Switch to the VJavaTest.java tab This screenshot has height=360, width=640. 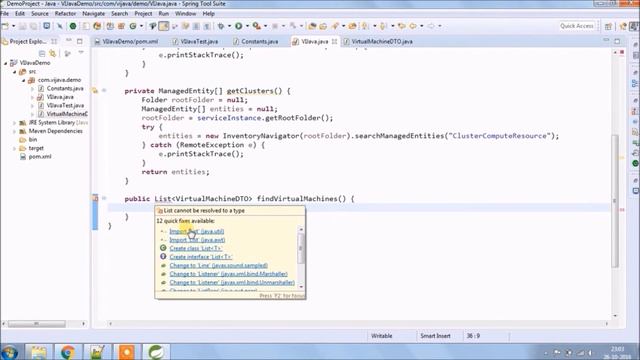pyautogui.click(x=195, y=41)
